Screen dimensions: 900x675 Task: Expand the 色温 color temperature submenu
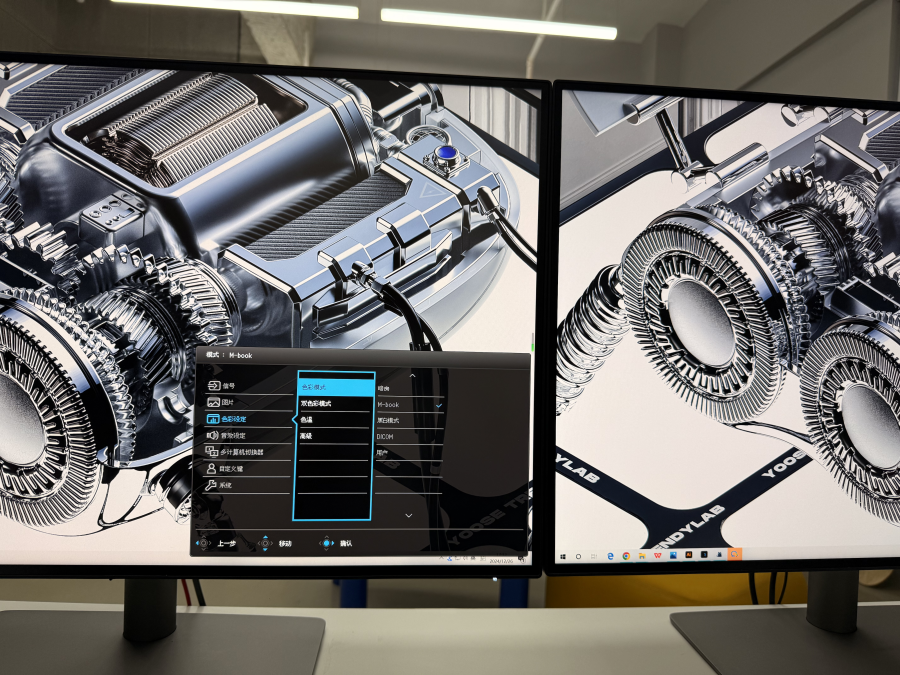(307, 420)
